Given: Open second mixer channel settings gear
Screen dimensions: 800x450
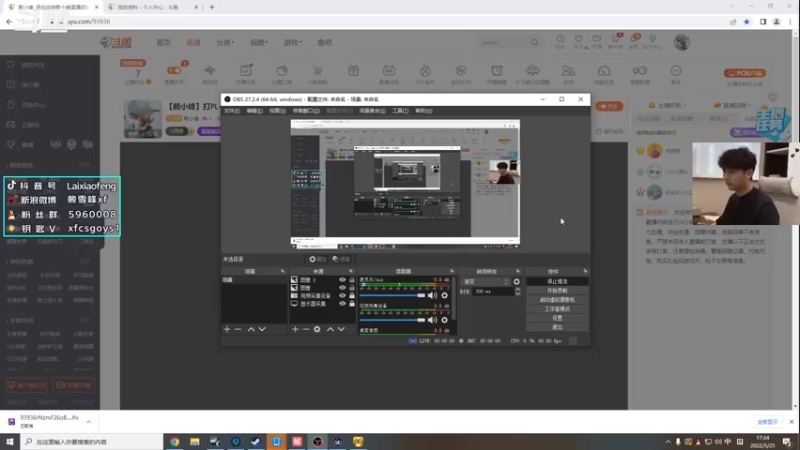Looking at the screenshot, I should click(x=444, y=320).
